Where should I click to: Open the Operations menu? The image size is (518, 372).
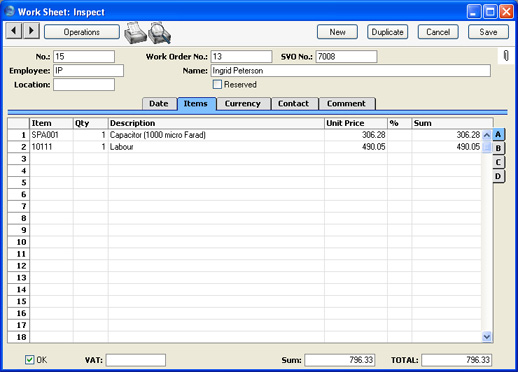[82, 32]
